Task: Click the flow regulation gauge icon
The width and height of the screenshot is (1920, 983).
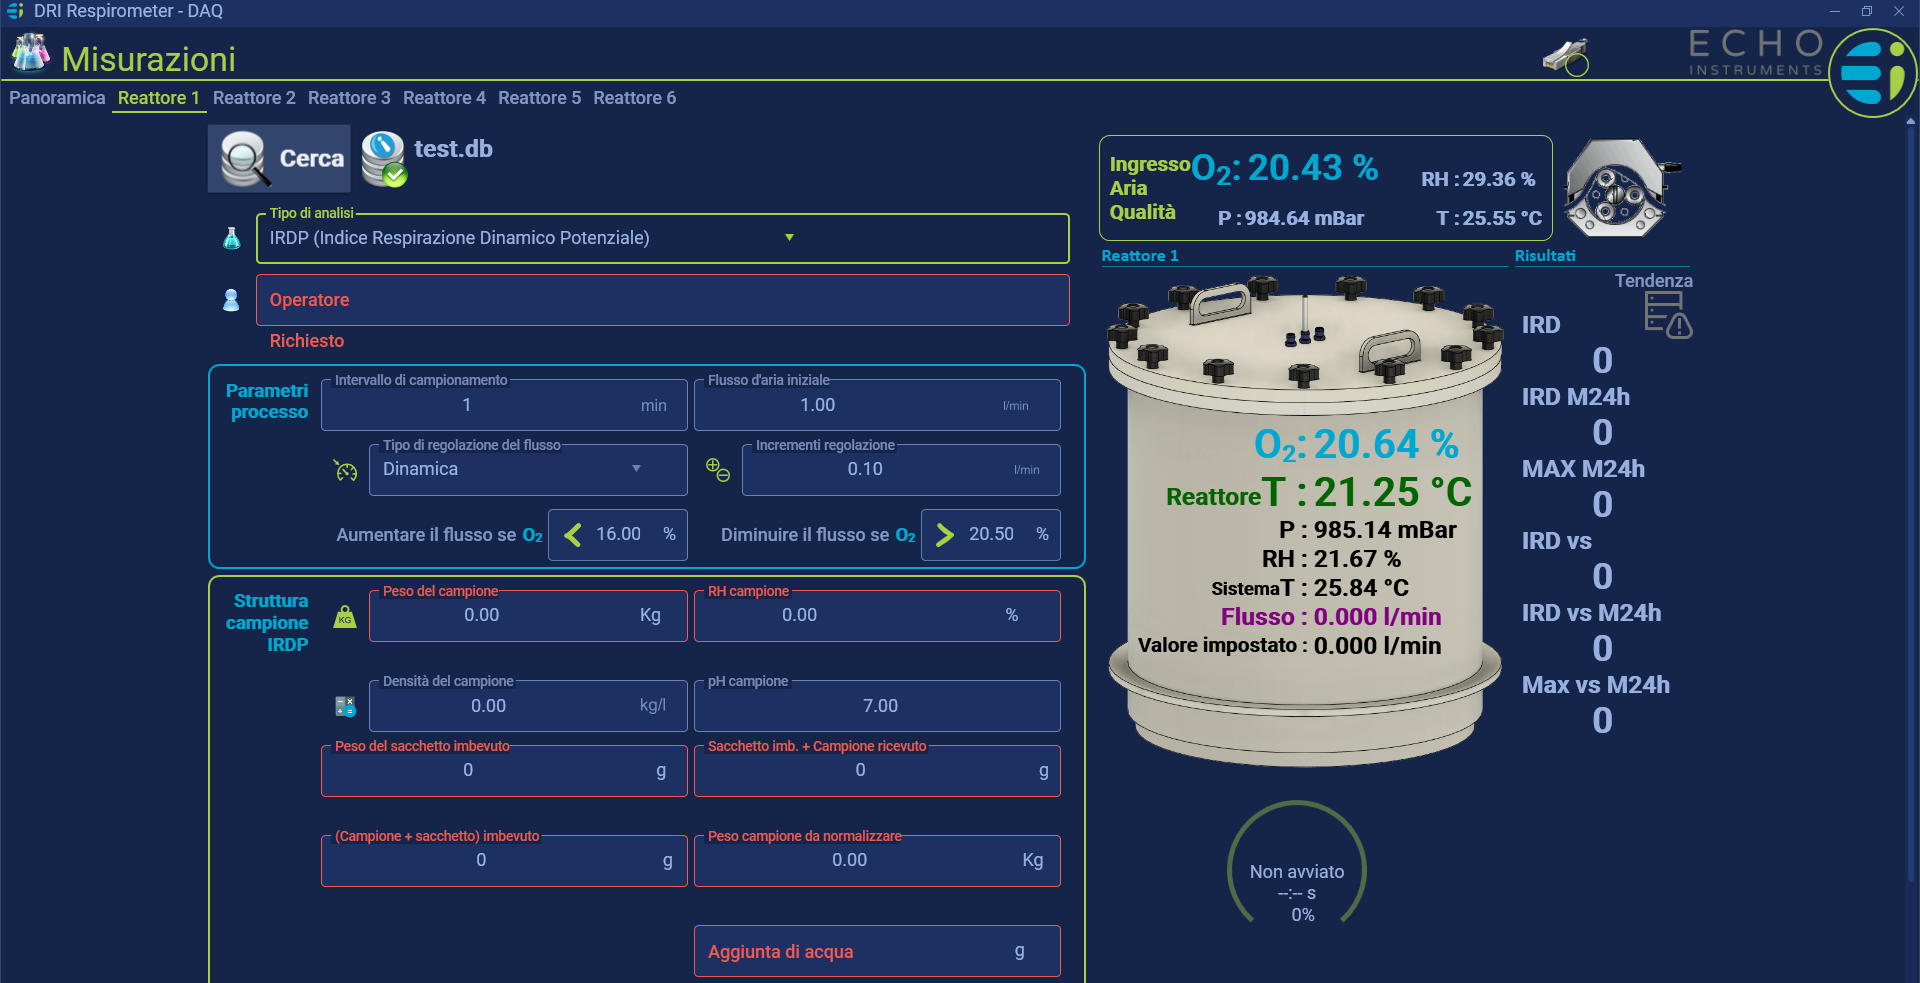Action: point(345,470)
